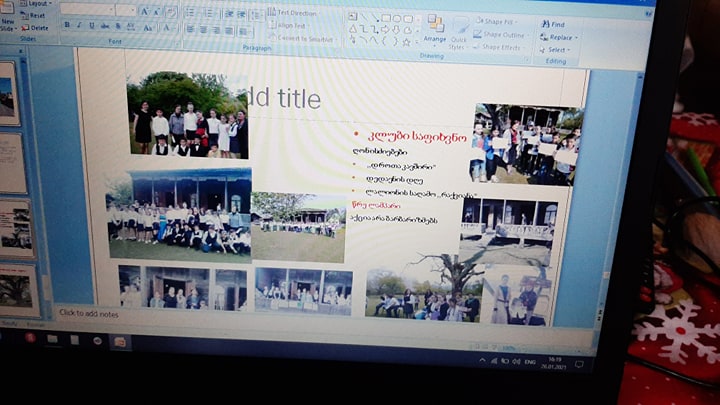
Task: Align text left in Paragraph group
Action: (190, 29)
